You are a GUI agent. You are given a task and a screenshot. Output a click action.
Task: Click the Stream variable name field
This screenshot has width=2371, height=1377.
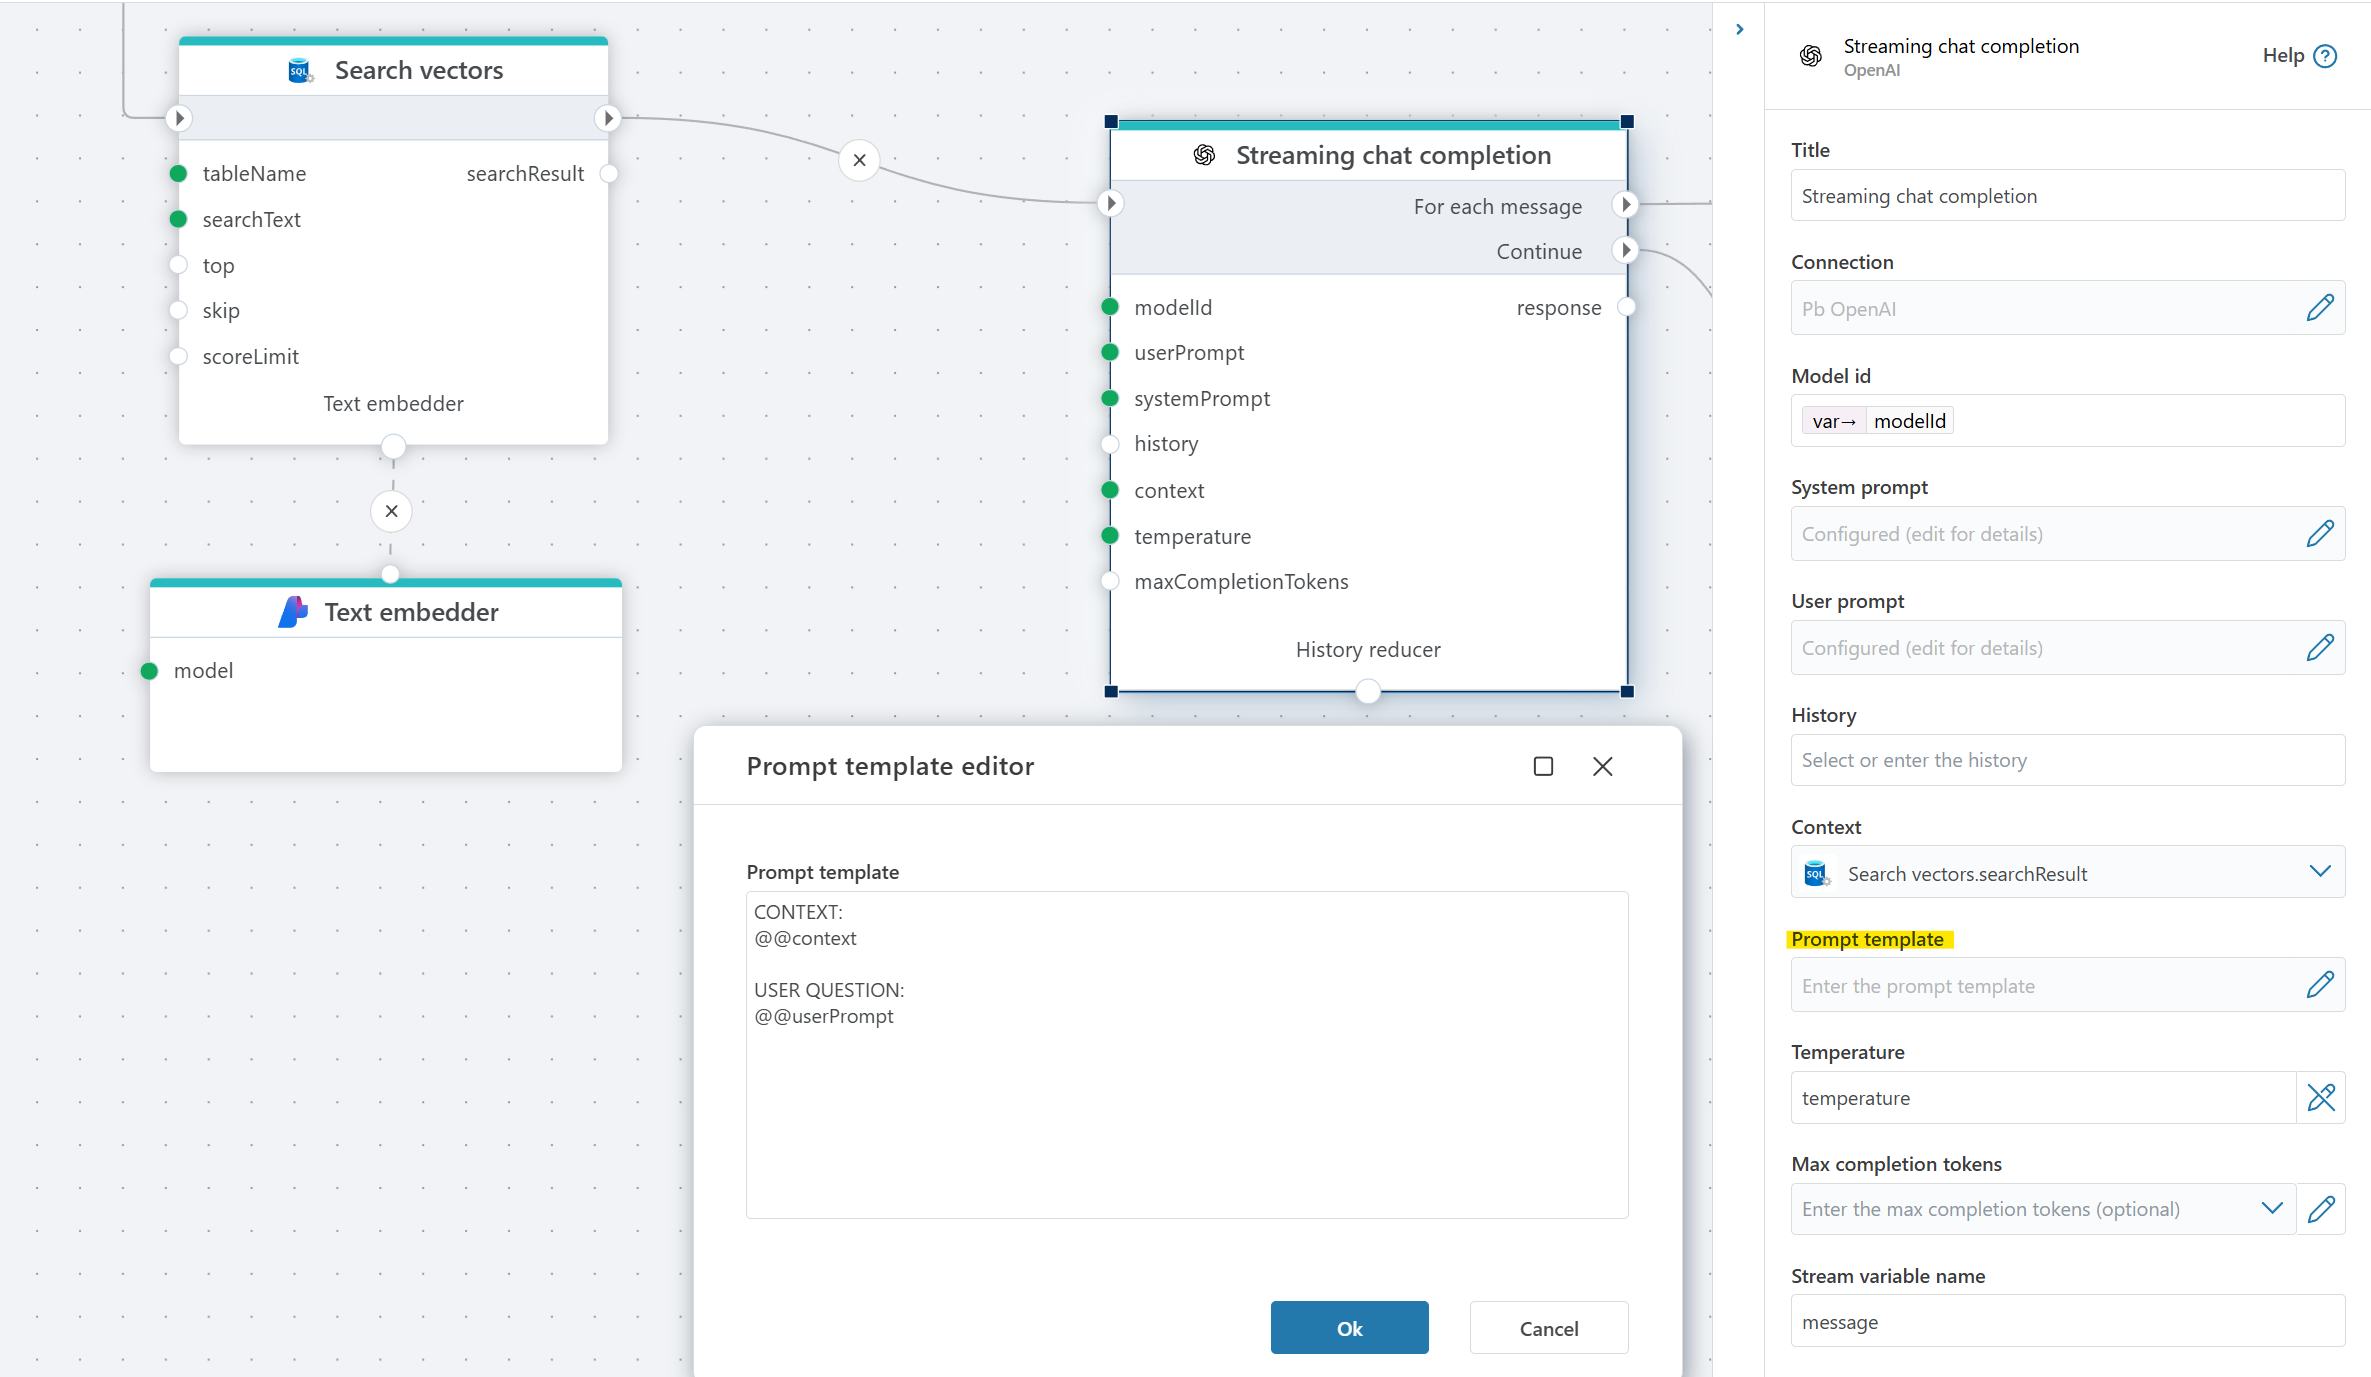[x=2066, y=1322]
